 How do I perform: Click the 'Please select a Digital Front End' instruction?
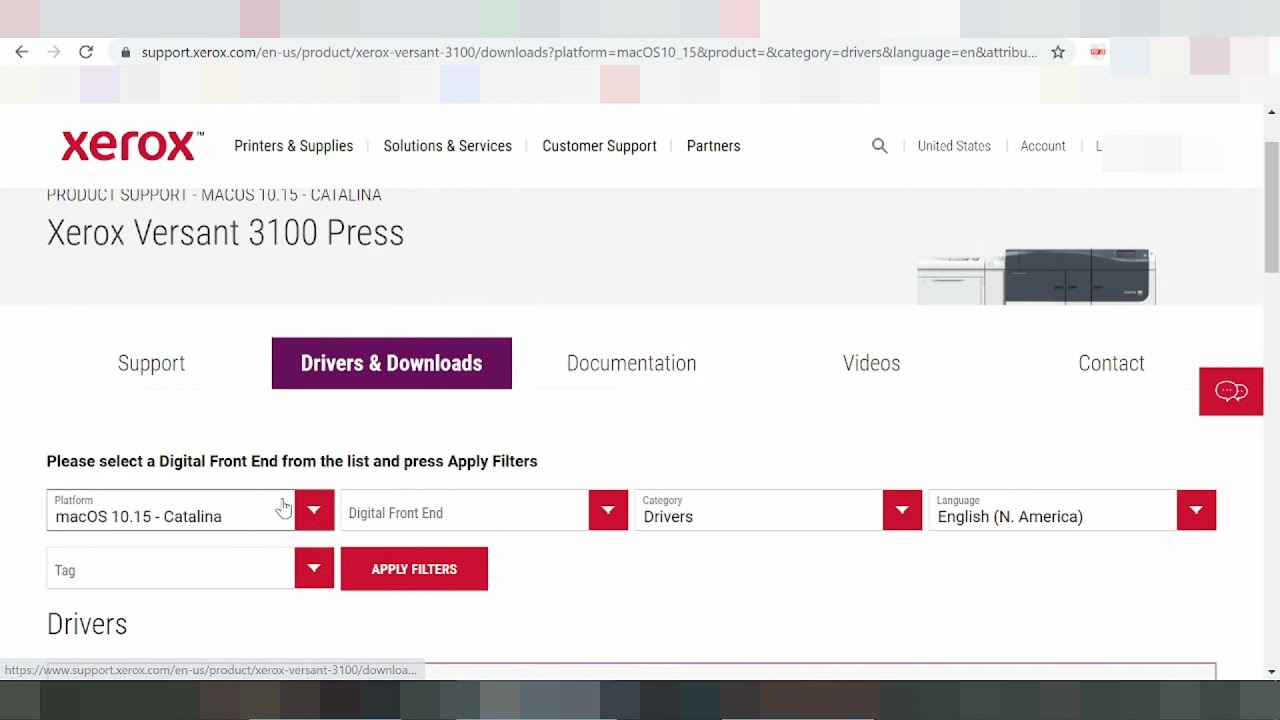tap(292, 461)
